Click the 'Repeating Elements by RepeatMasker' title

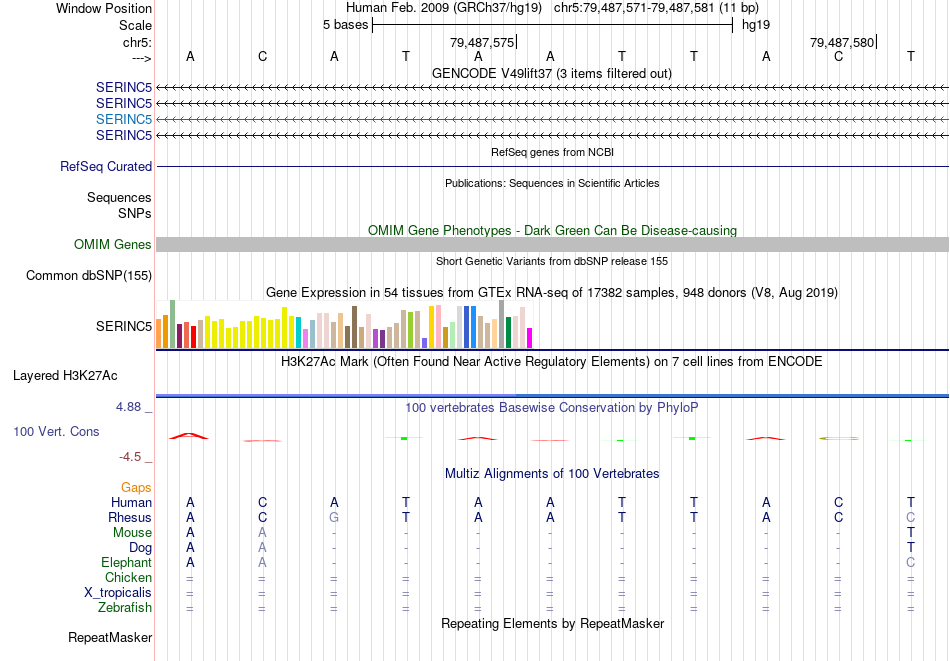[x=552, y=623]
